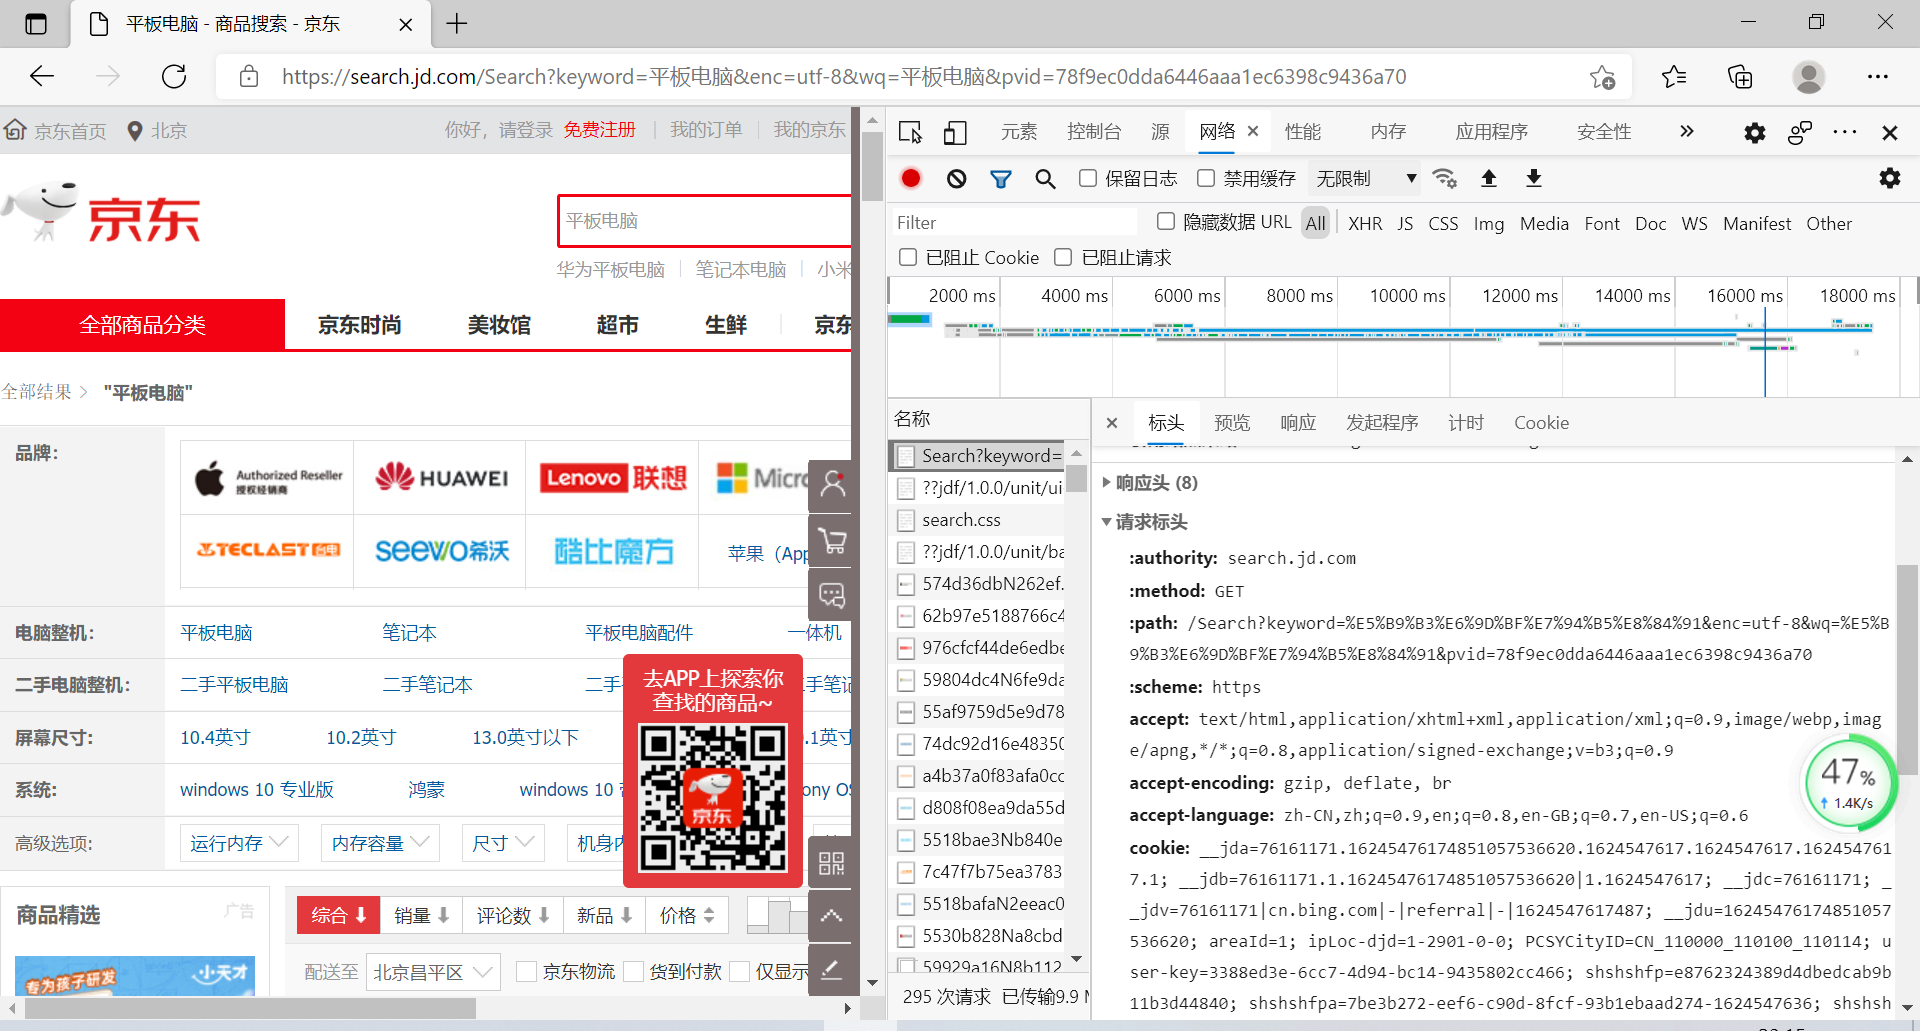Show more DevTools tabs chevron
The image size is (1920, 1031).
(x=1687, y=131)
